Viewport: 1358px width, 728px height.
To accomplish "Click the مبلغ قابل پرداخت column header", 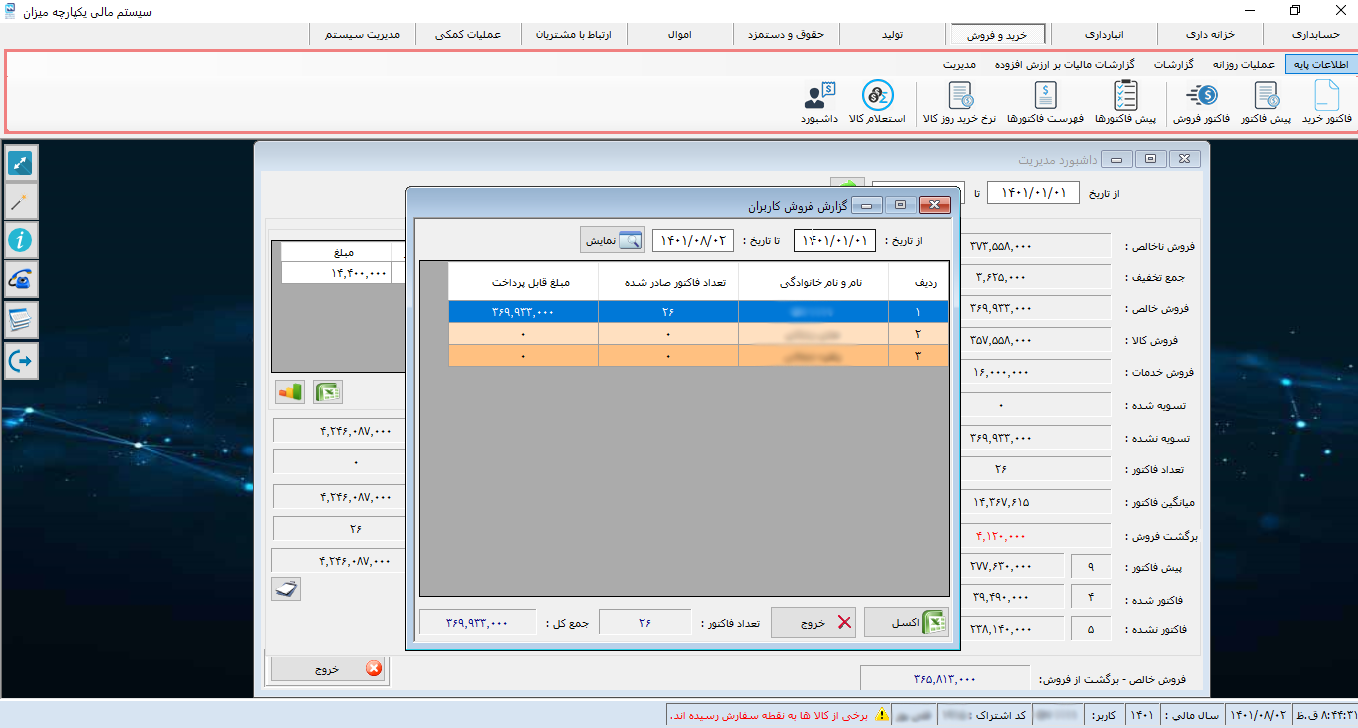I will (523, 282).
